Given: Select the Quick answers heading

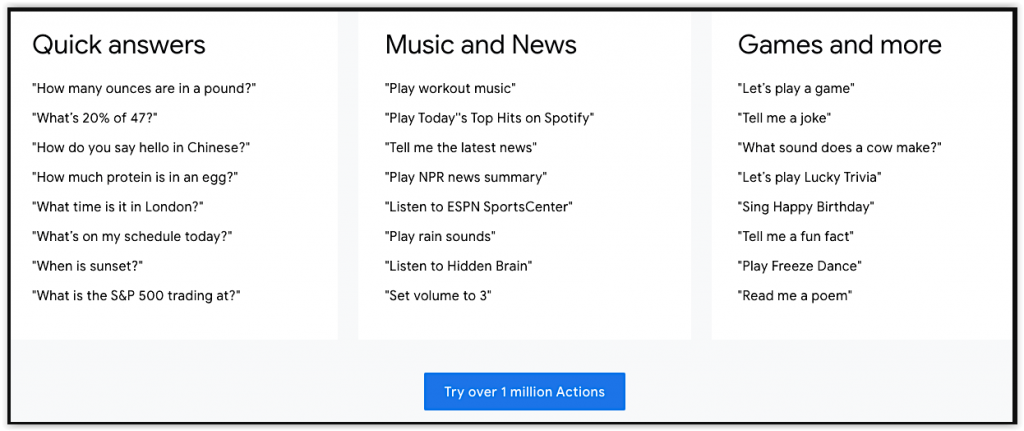Looking at the screenshot, I should pyautogui.click(x=119, y=44).
